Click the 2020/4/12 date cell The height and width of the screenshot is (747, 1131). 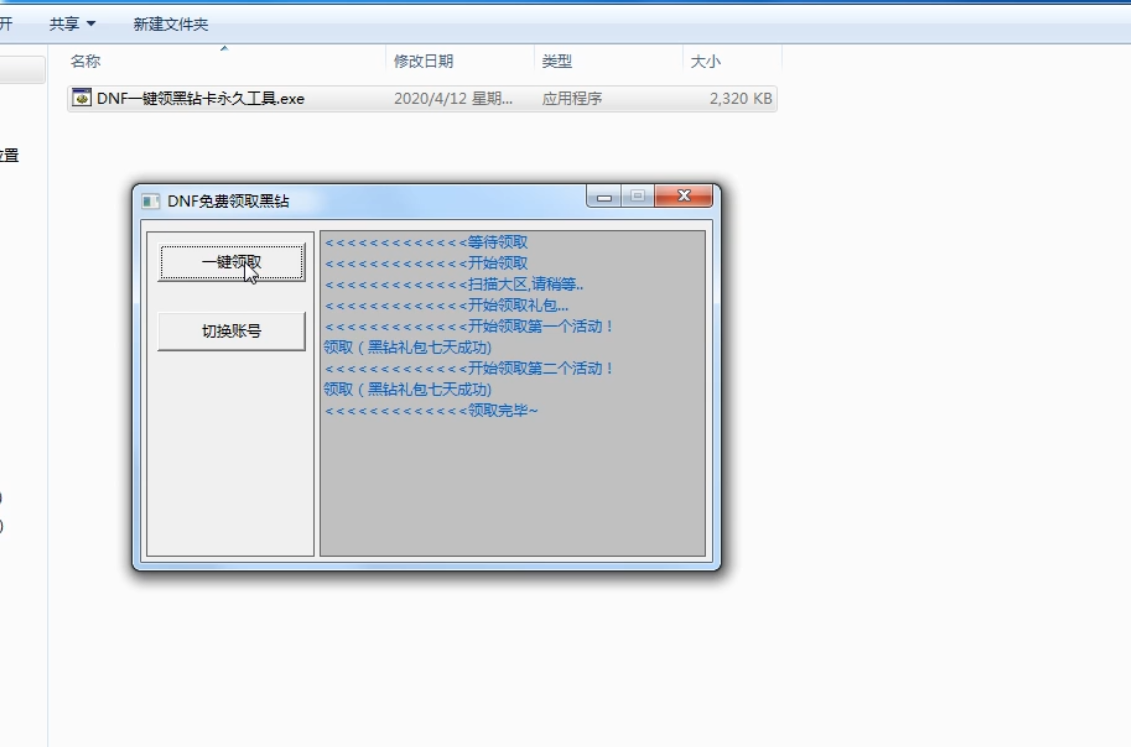tap(453, 99)
